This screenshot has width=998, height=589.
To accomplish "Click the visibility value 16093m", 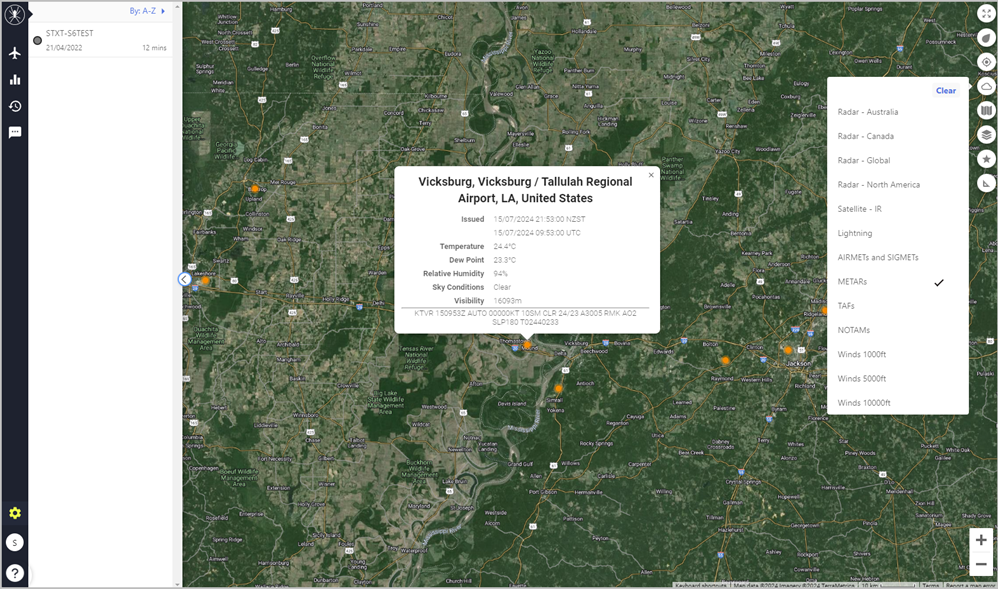I will 507,301.
